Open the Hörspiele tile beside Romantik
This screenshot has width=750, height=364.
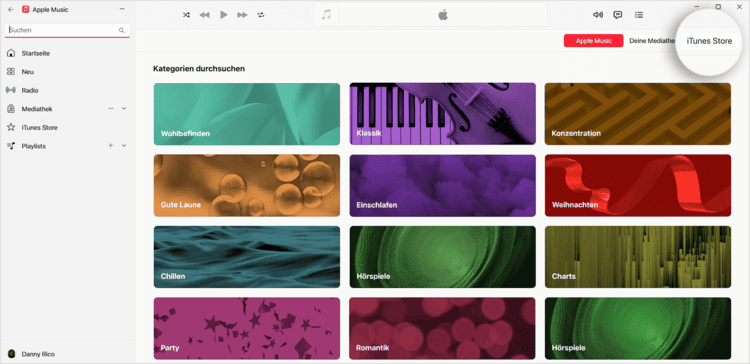[x=638, y=328]
